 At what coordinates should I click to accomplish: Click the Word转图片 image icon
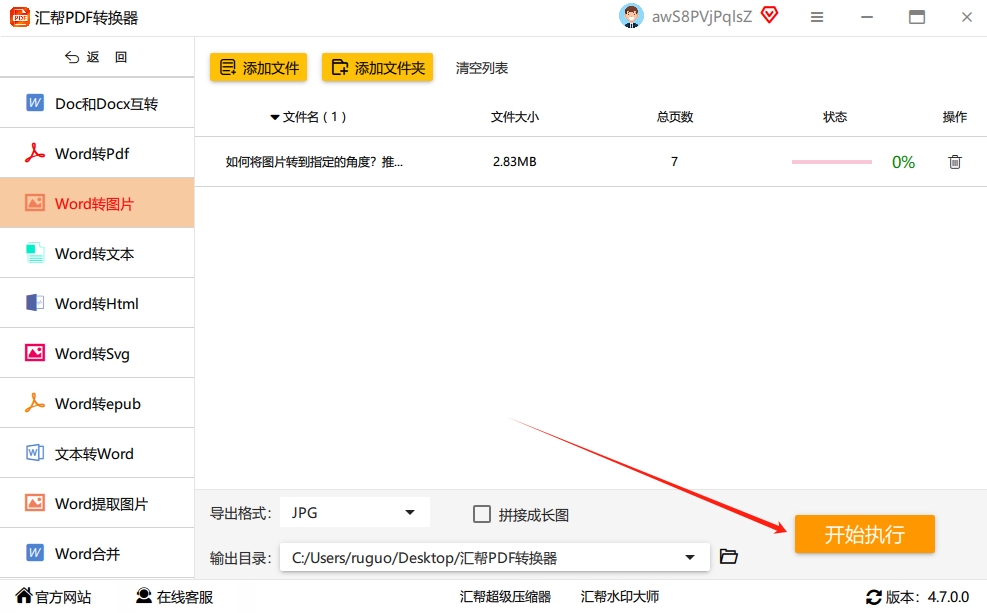click(x=35, y=203)
